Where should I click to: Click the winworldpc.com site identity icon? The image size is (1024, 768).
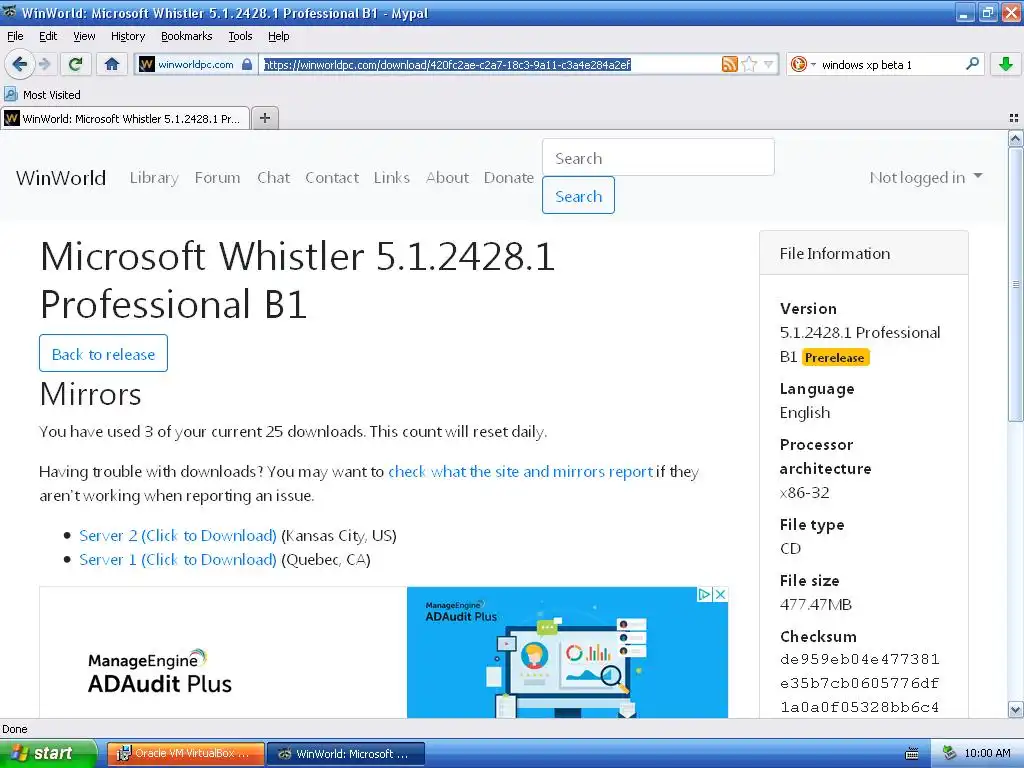tap(147, 64)
